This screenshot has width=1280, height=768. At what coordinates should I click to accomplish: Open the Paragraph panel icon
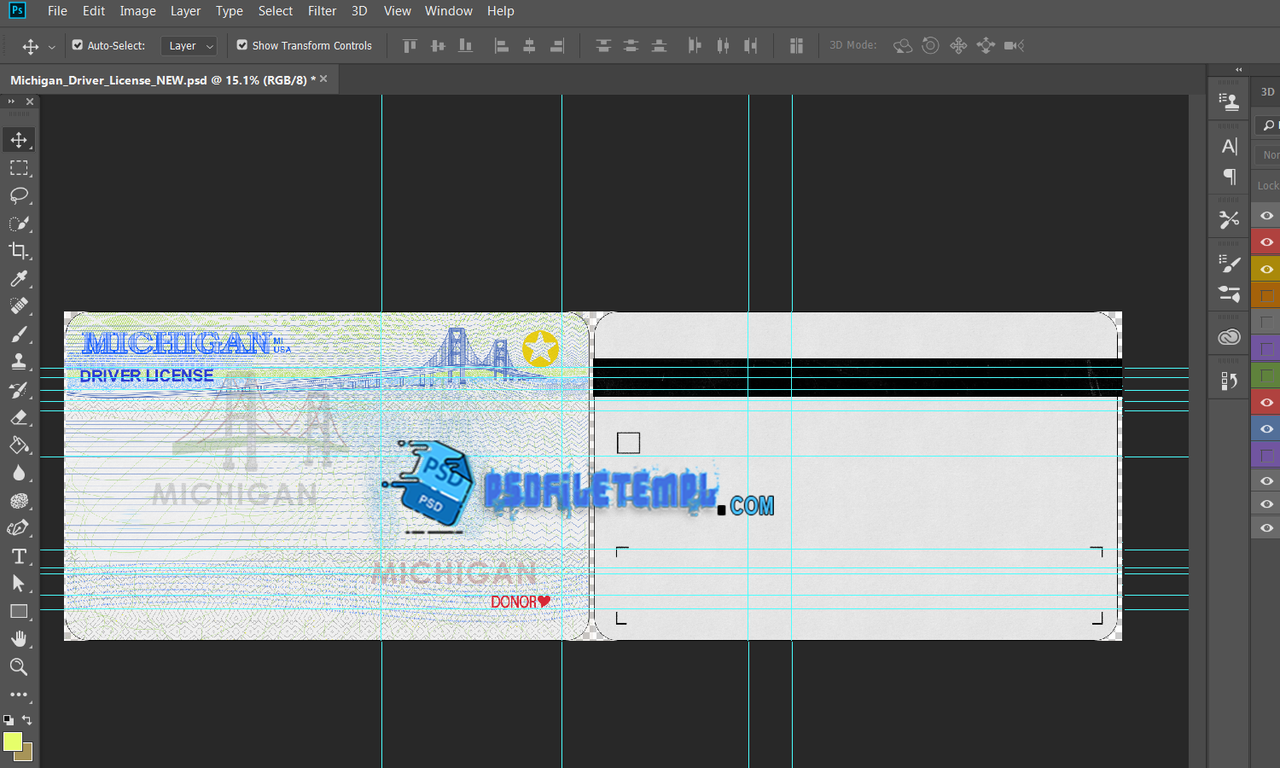pyautogui.click(x=1230, y=177)
